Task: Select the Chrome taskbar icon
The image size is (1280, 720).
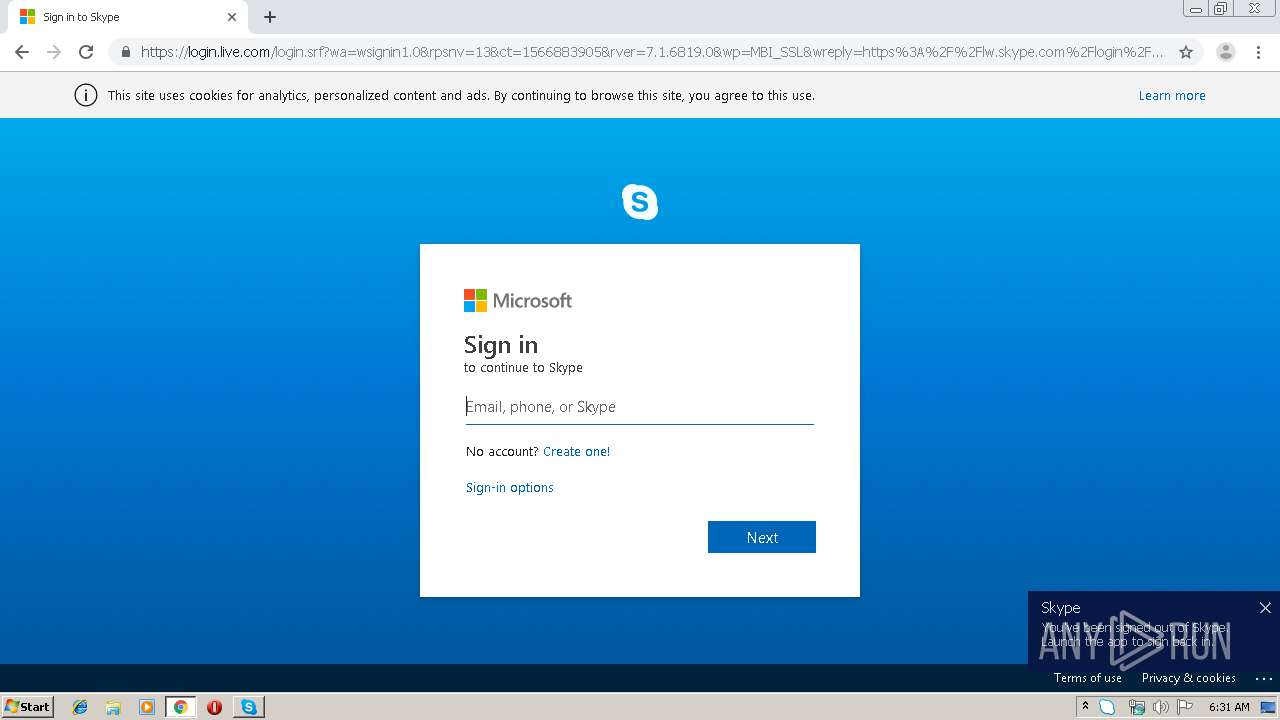Action: [180, 707]
